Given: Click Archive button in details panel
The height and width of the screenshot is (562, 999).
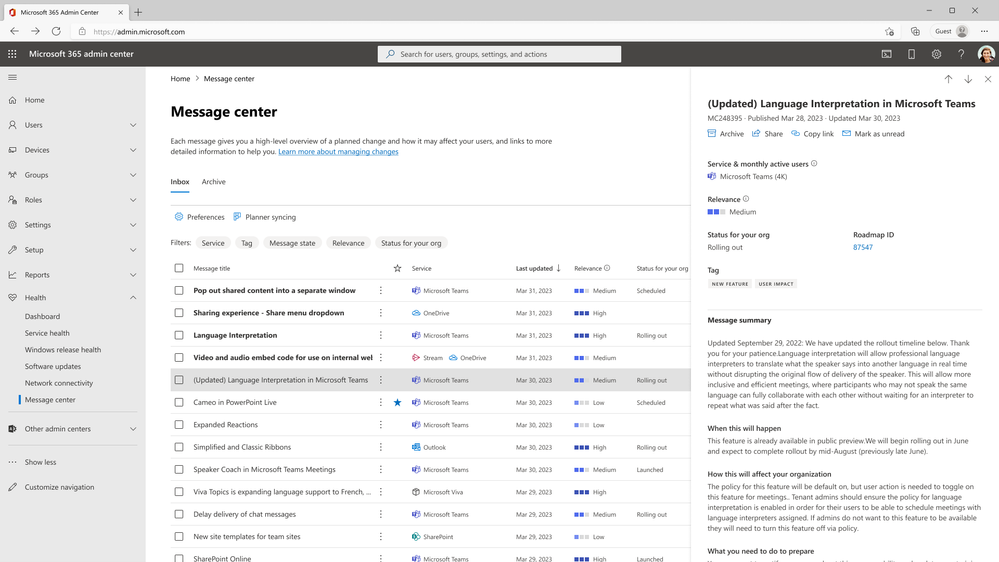Looking at the screenshot, I should pyautogui.click(x=726, y=134).
